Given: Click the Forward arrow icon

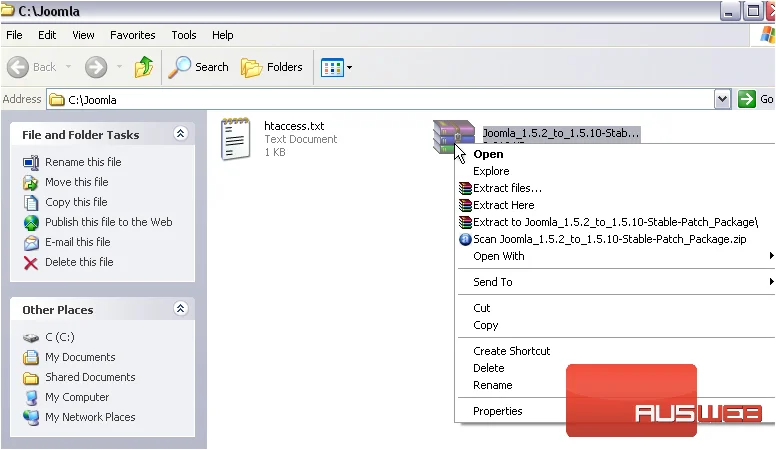Looking at the screenshot, I should click(x=96, y=67).
